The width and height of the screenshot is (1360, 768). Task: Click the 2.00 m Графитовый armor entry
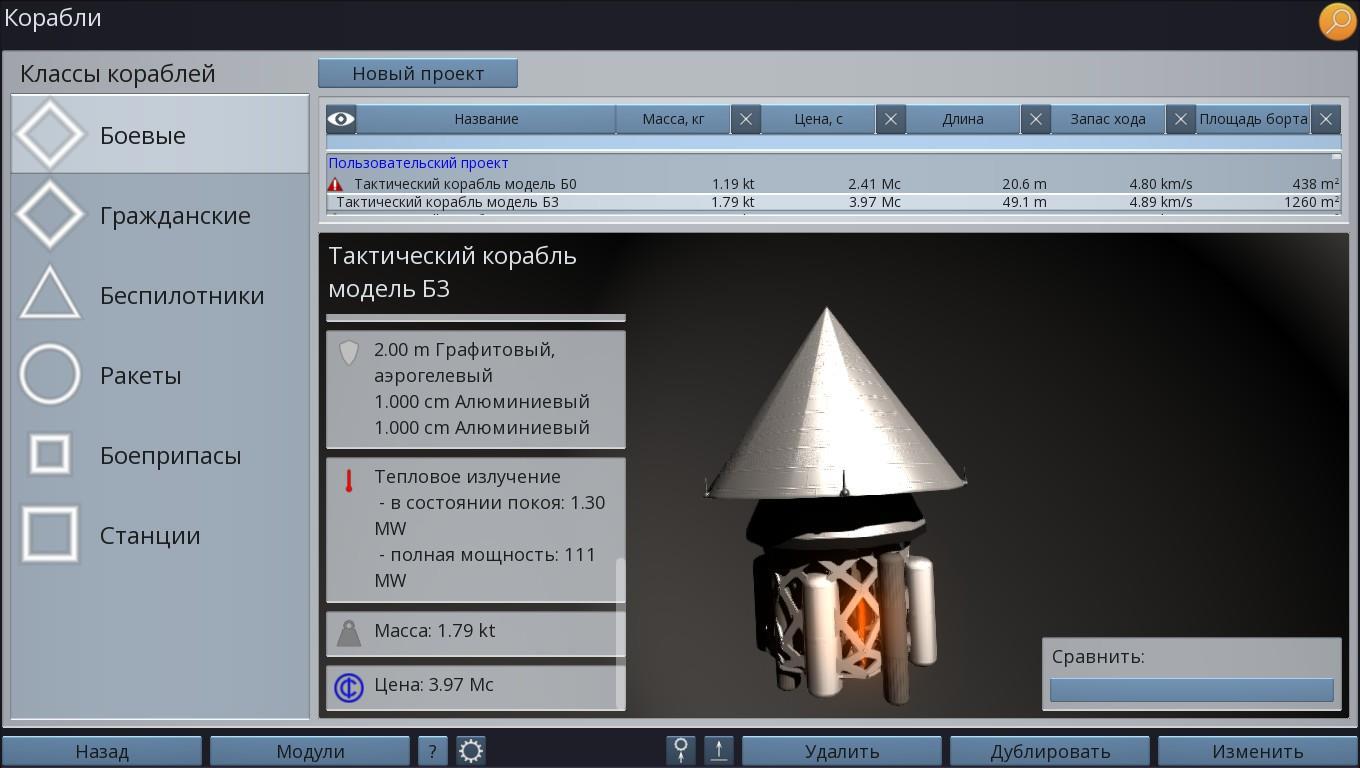coord(476,389)
